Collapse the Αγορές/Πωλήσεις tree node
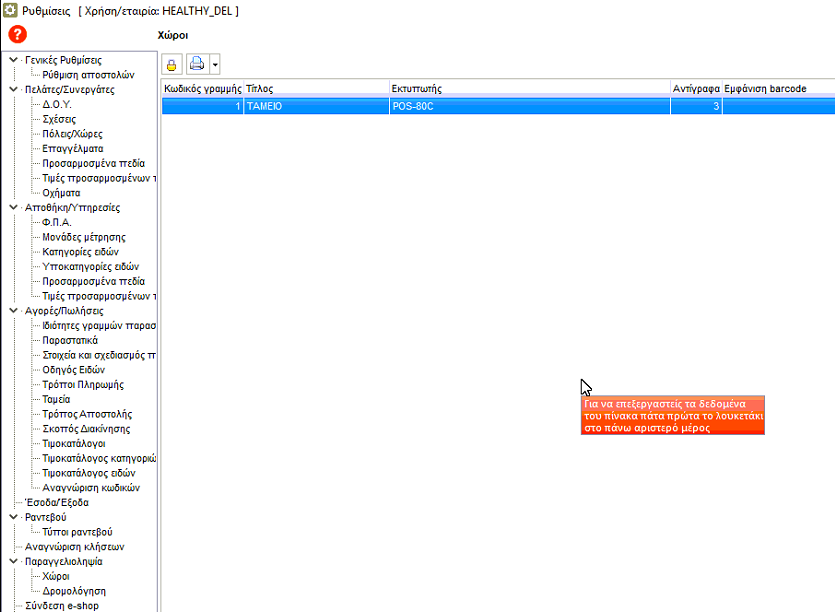The height and width of the screenshot is (612, 835). [x=13, y=311]
